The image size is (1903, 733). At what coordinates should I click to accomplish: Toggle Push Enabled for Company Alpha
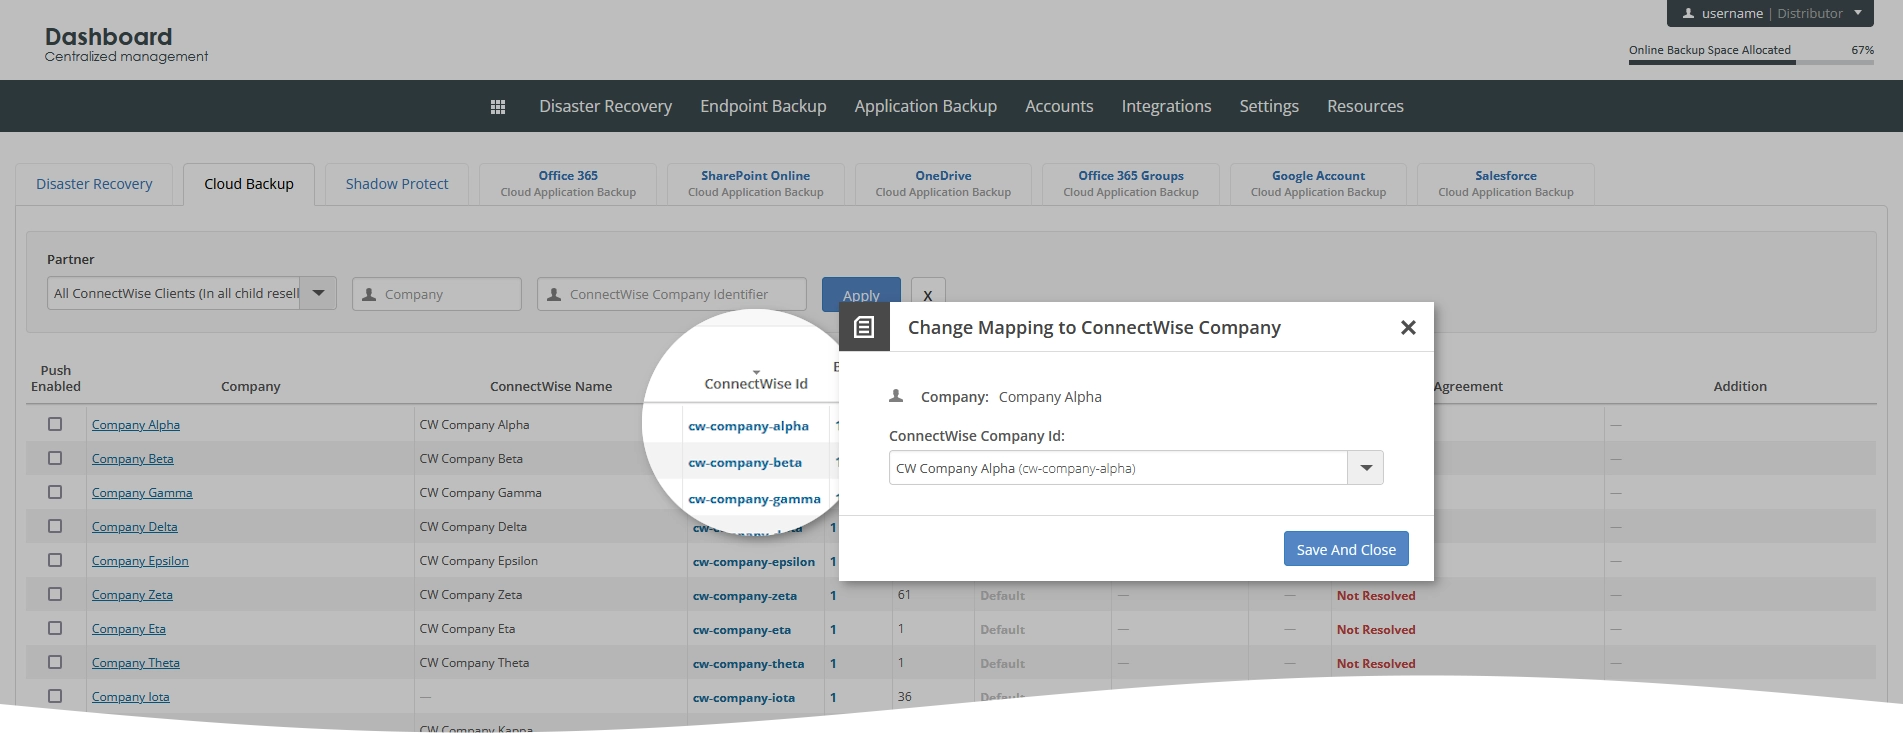click(x=55, y=424)
